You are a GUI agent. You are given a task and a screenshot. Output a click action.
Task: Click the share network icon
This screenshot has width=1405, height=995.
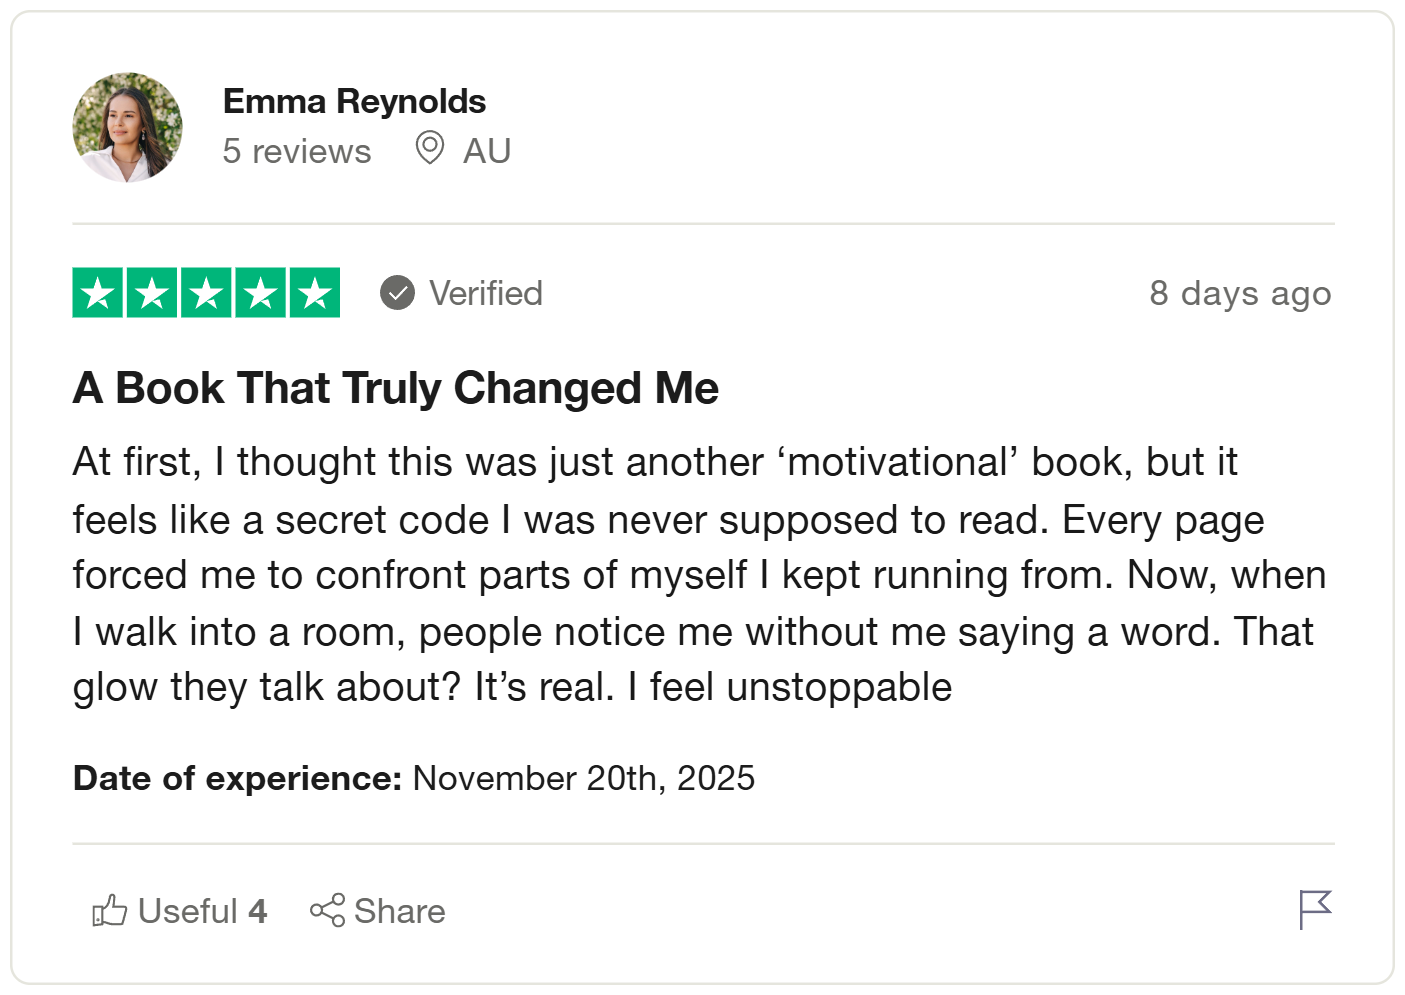pos(327,910)
